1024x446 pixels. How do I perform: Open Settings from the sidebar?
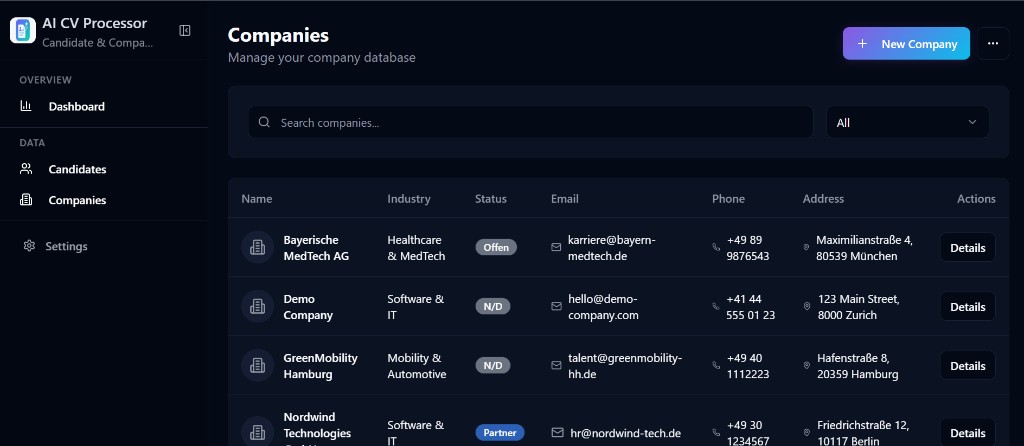click(x=55, y=246)
